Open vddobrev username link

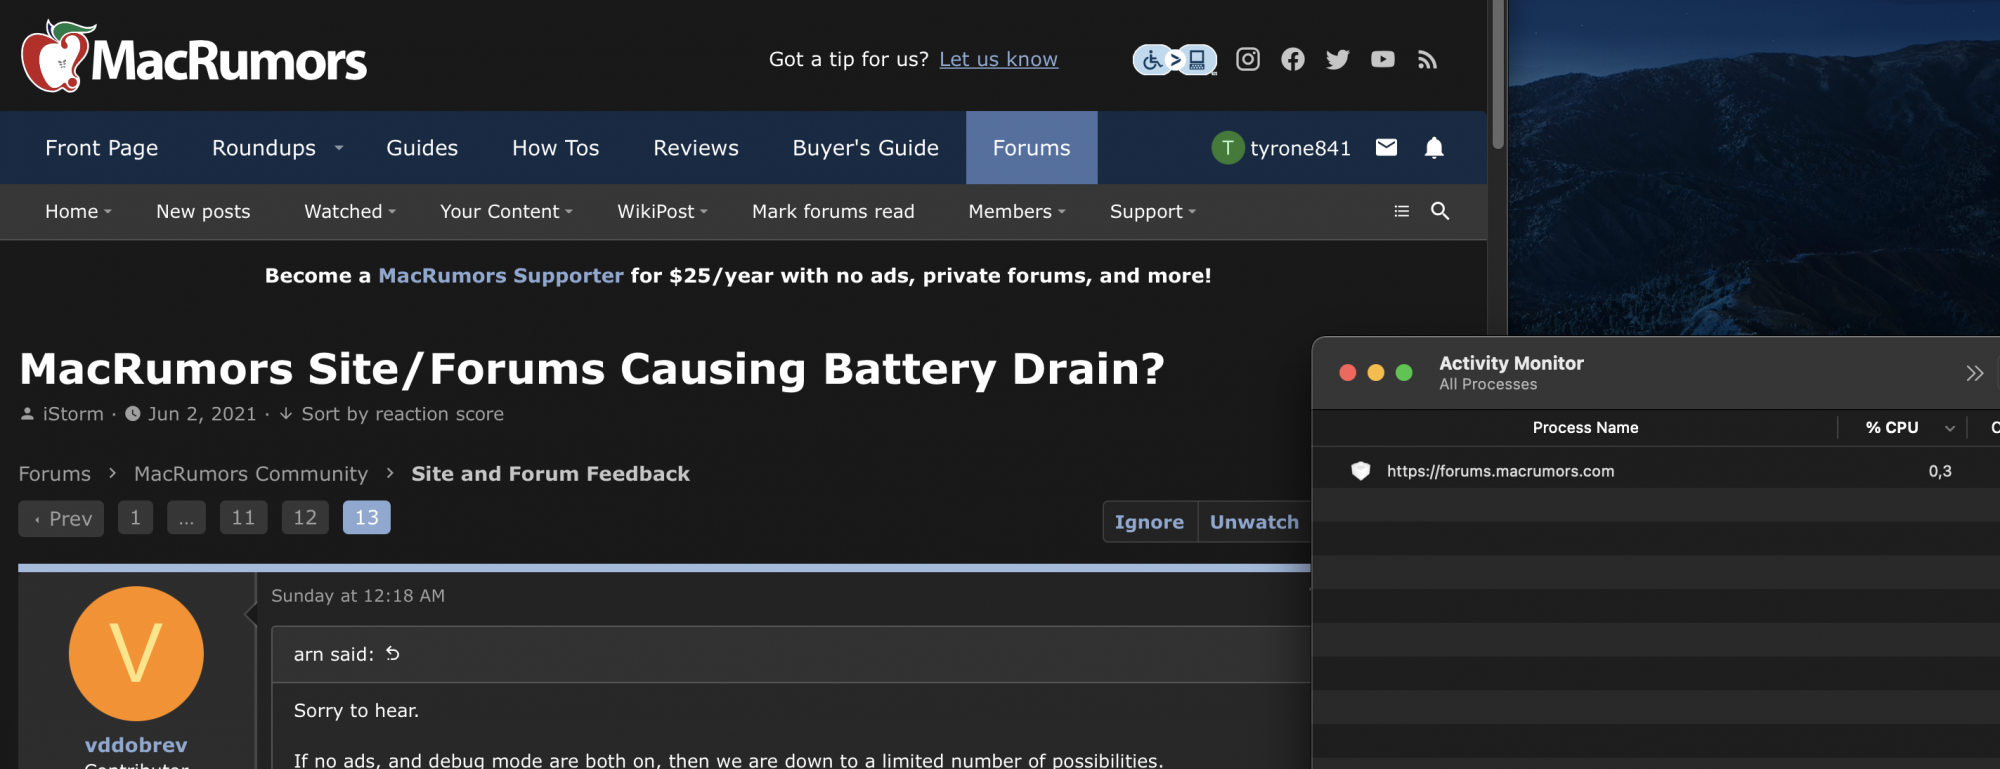click(136, 745)
